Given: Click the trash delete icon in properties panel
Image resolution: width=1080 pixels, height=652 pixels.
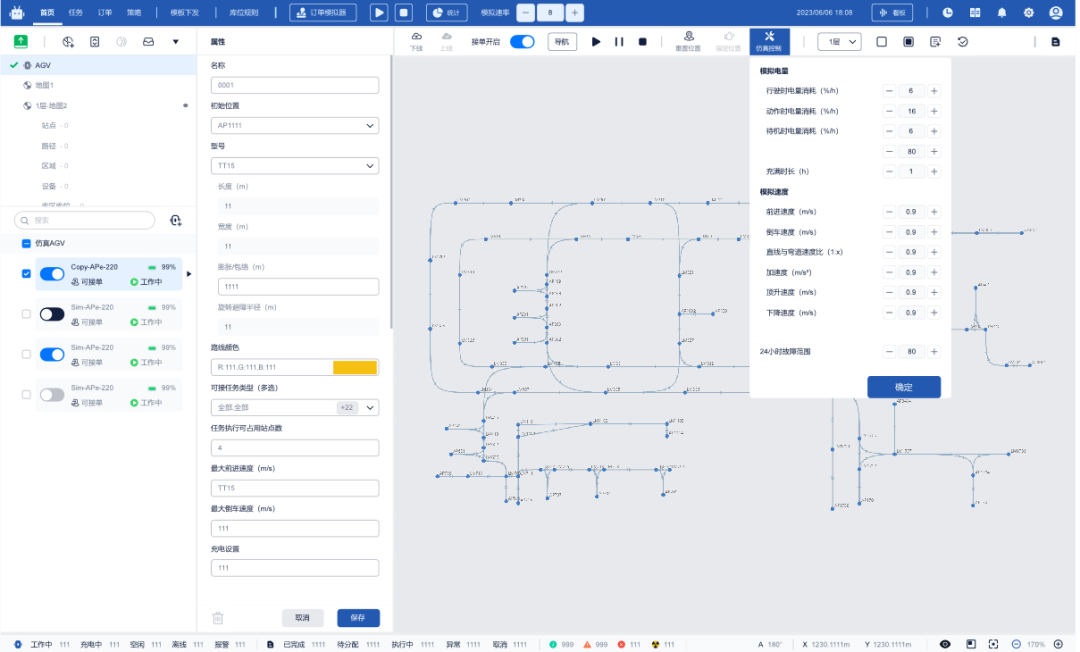Looking at the screenshot, I should 218,618.
